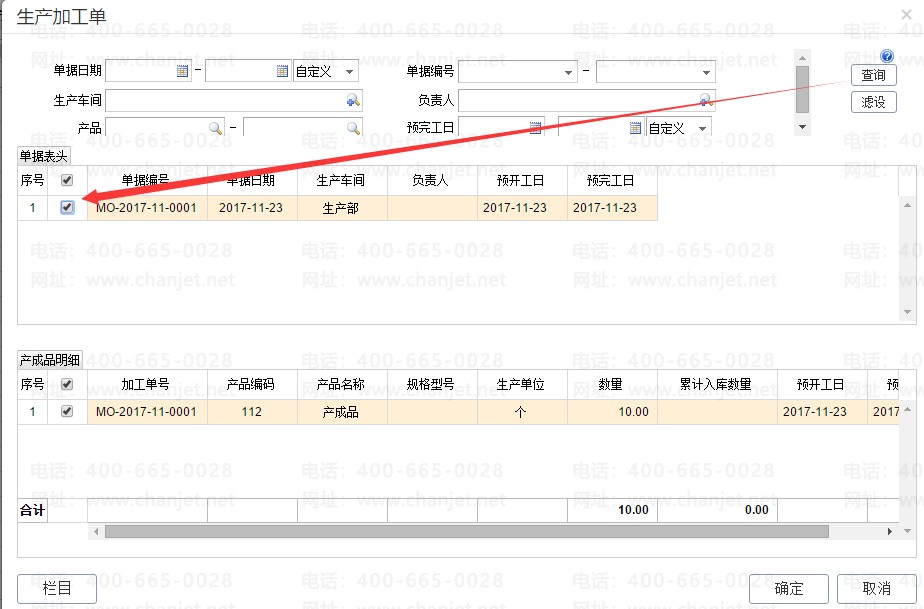Toggle checkbox for row MO-2017-11-0001 in 单据表头
This screenshot has height=609, width=924.
tap(67, 208)
